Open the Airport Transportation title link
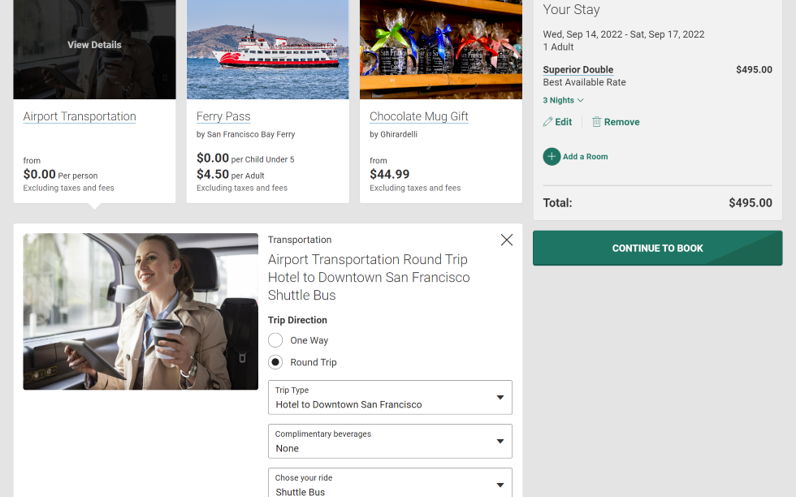 coord(79,116)
